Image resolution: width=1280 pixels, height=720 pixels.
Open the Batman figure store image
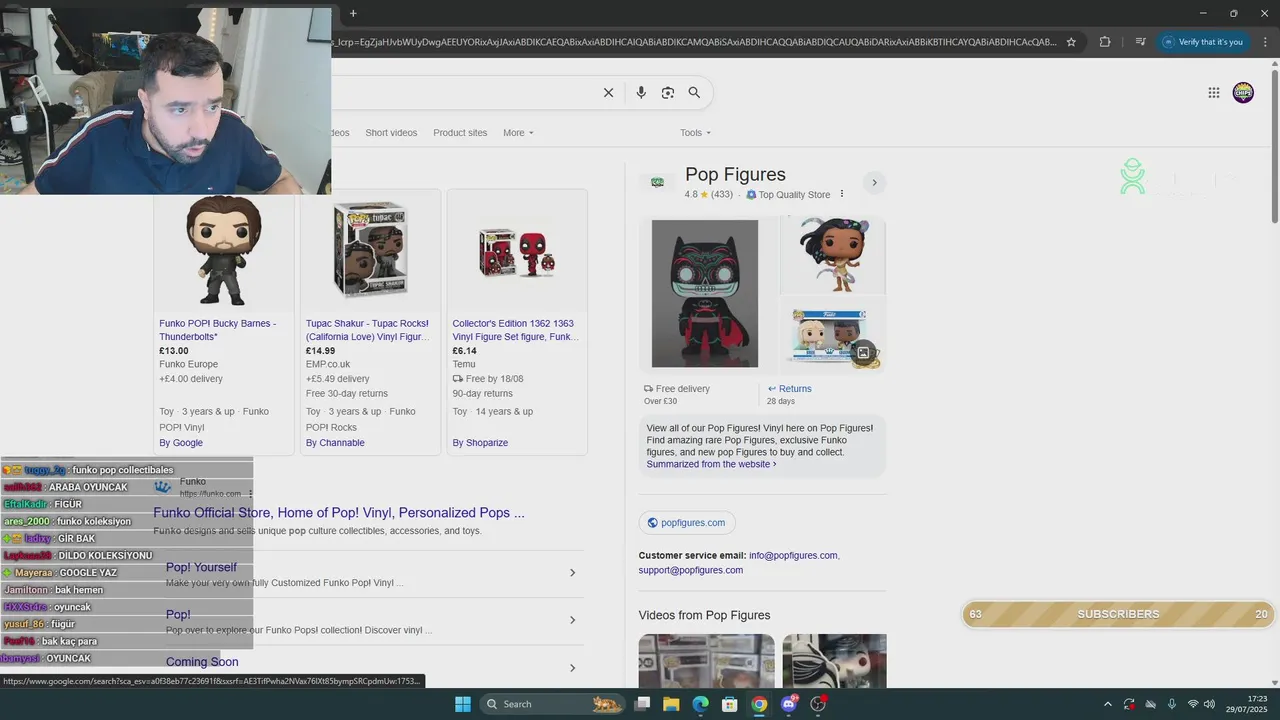coord(705,294)
